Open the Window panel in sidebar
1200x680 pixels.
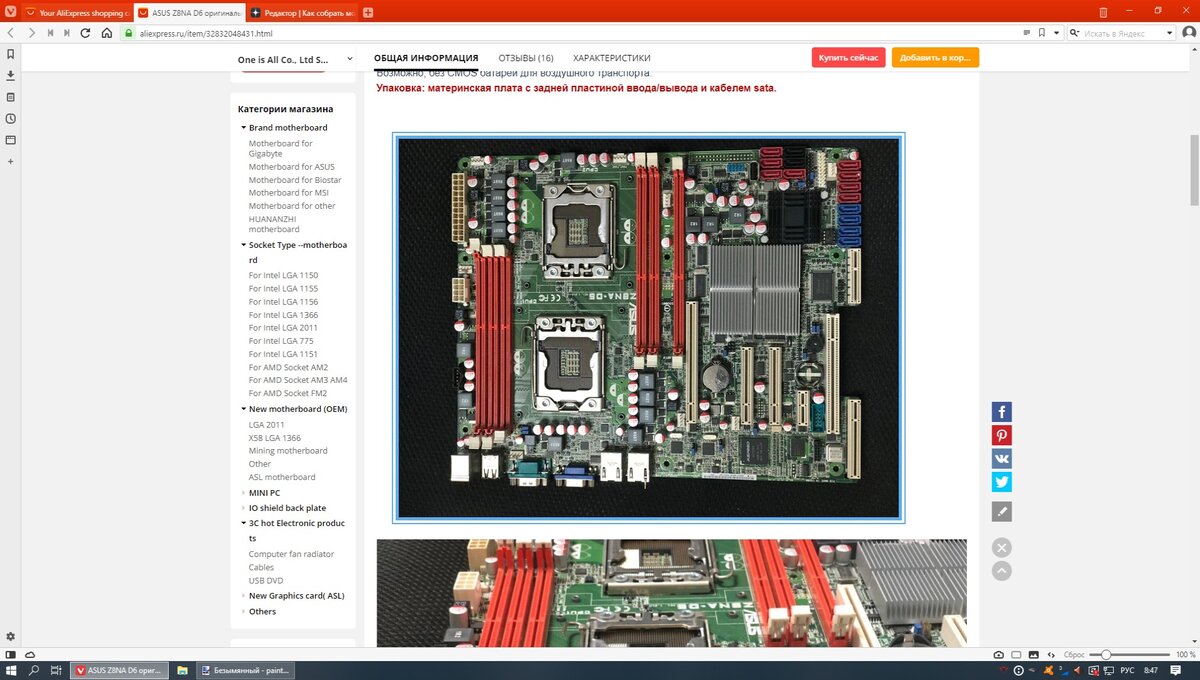pyautogui.click(x=10, y=140)
